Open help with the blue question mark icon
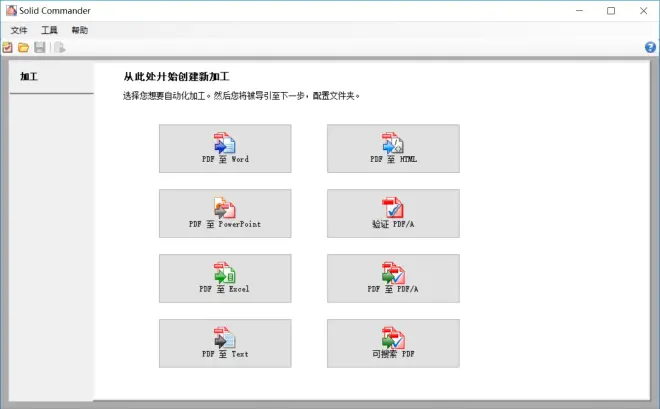The width and height of the screenshot is (660, 409). 650,47
